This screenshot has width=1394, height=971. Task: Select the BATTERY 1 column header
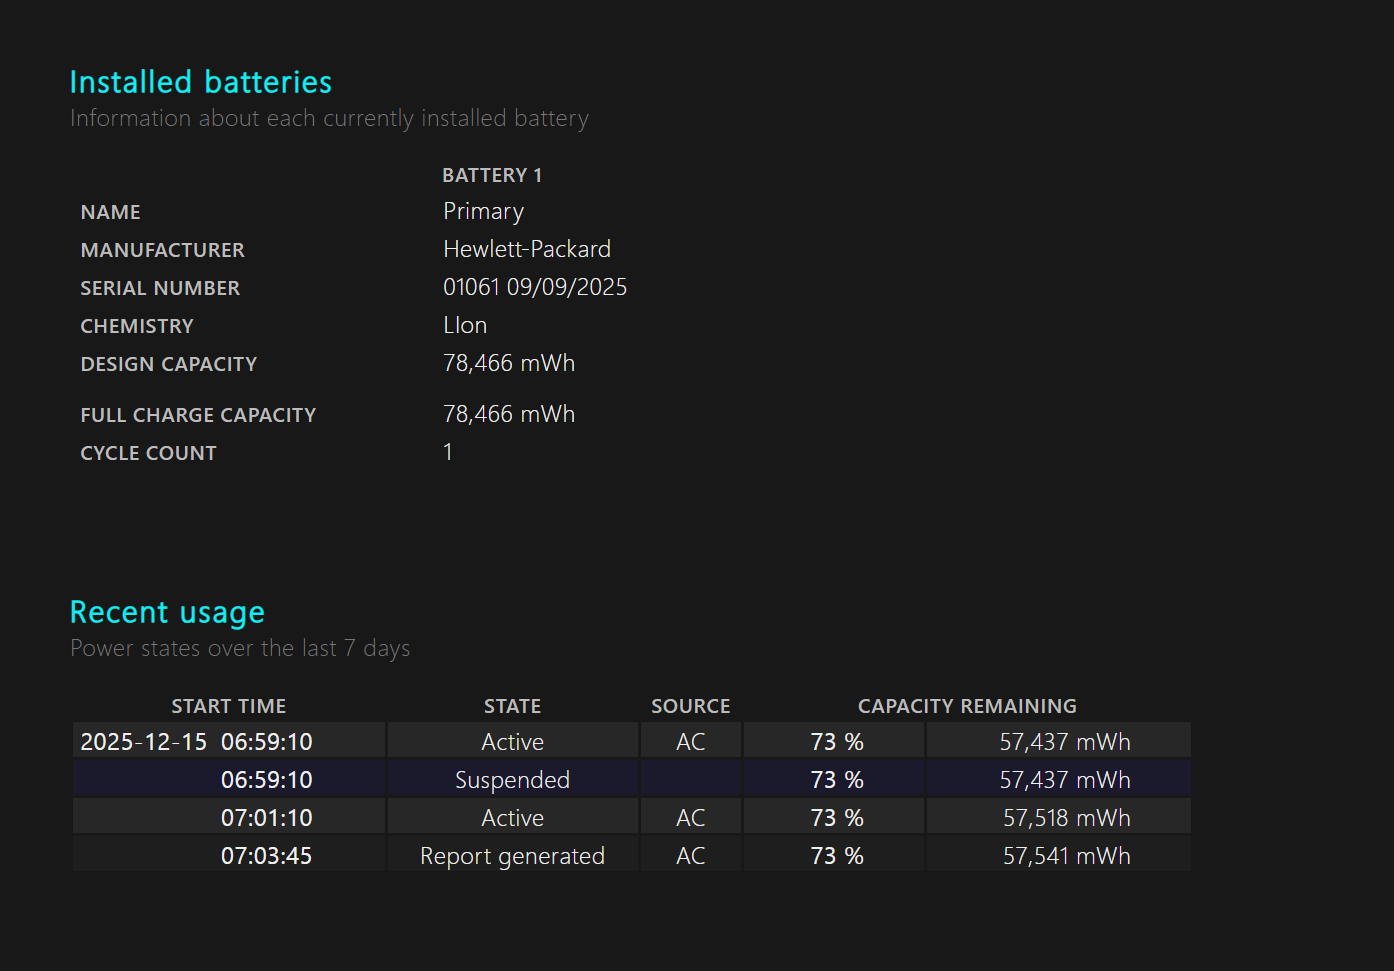(492, 175)
